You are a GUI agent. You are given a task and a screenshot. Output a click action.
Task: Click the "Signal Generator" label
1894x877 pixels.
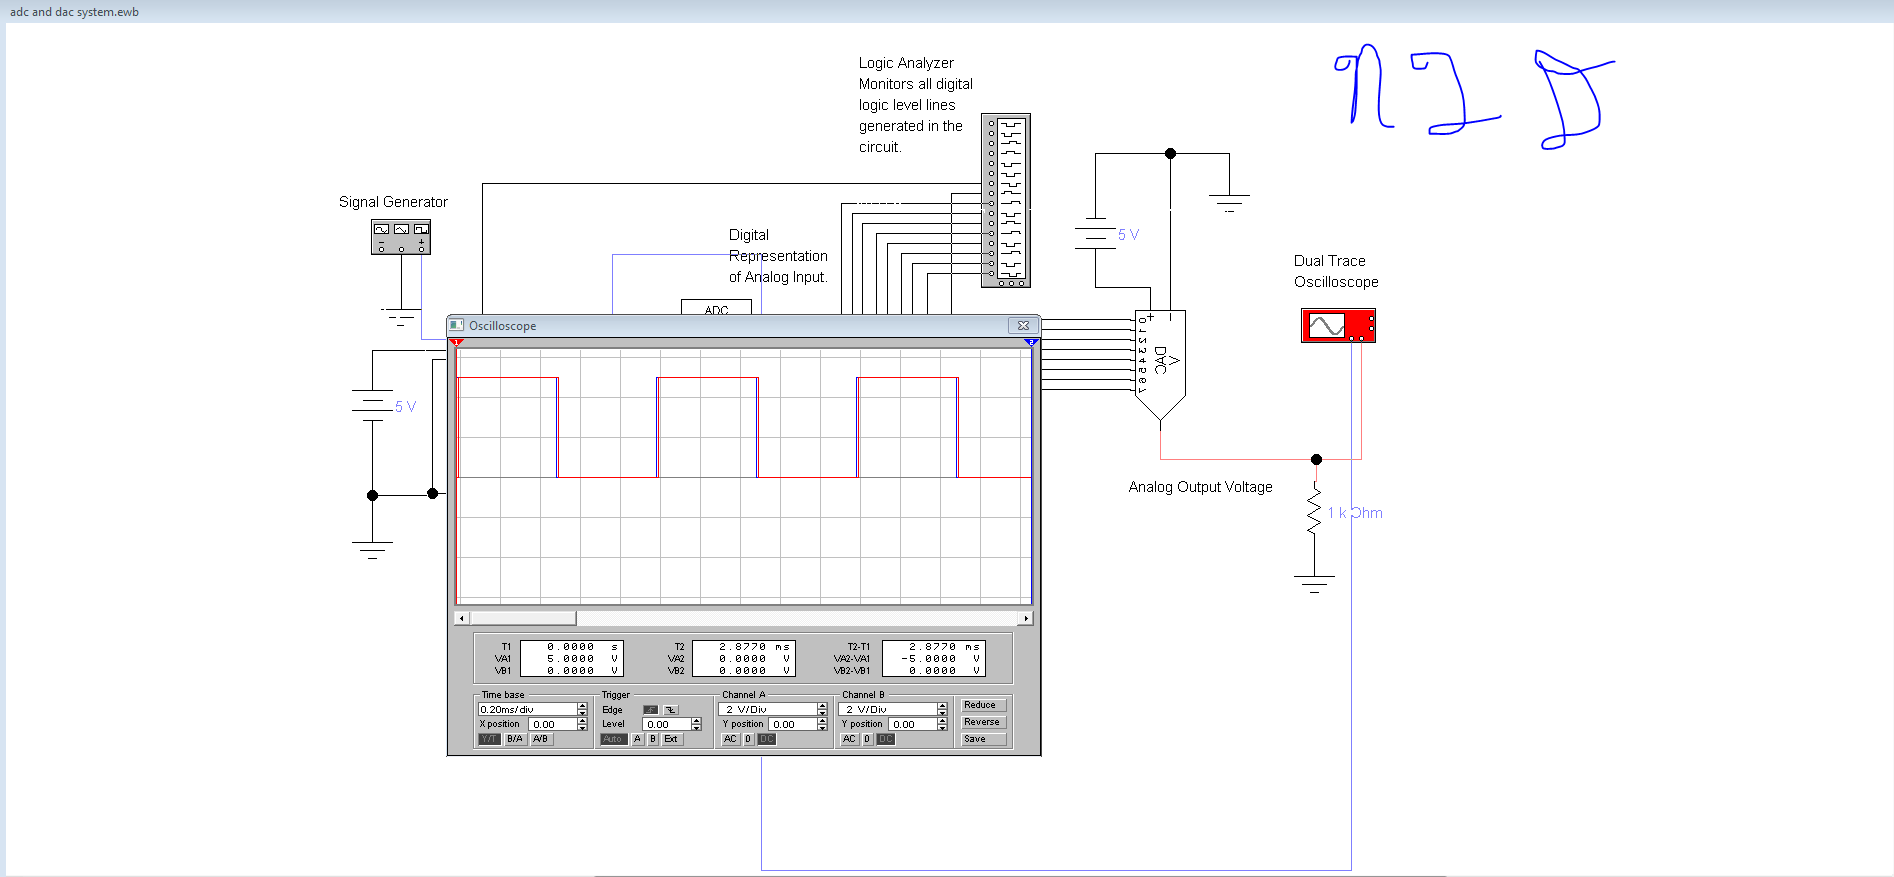pos(393,202)
